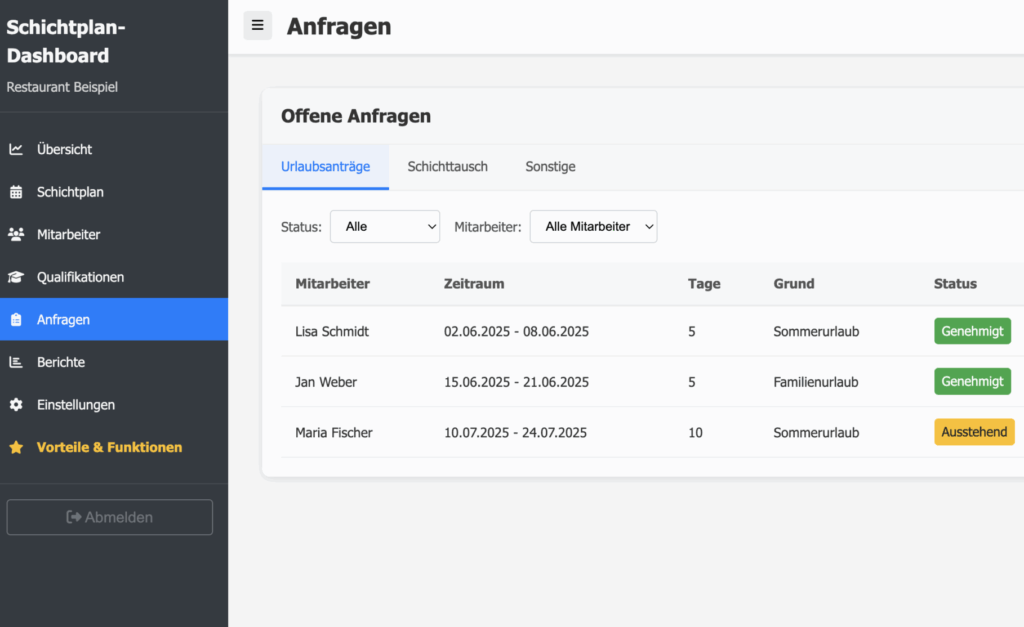
Task: Click the Berichte bar chart icon
Action: click(x=16, y=362)
